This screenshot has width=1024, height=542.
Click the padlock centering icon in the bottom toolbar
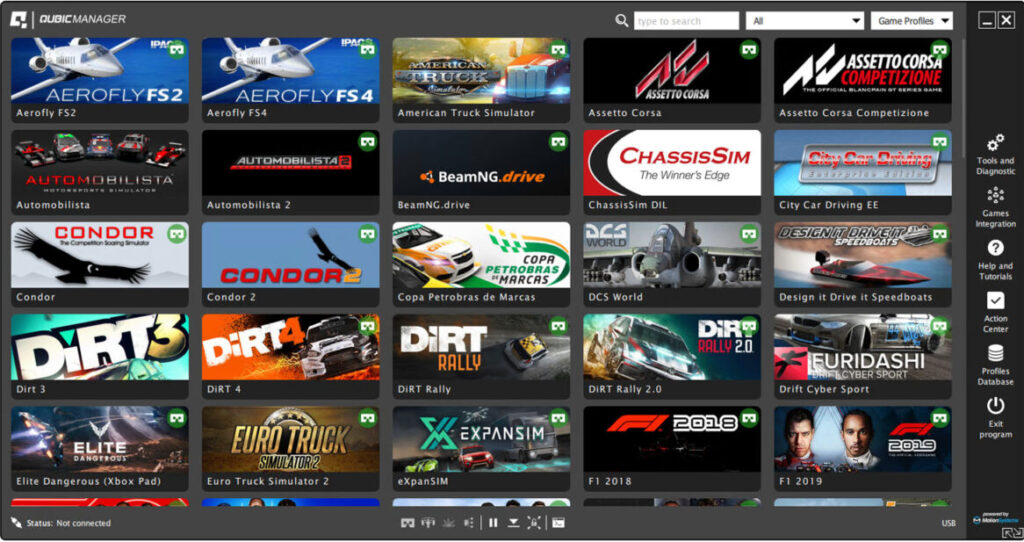tap(534, 523)
